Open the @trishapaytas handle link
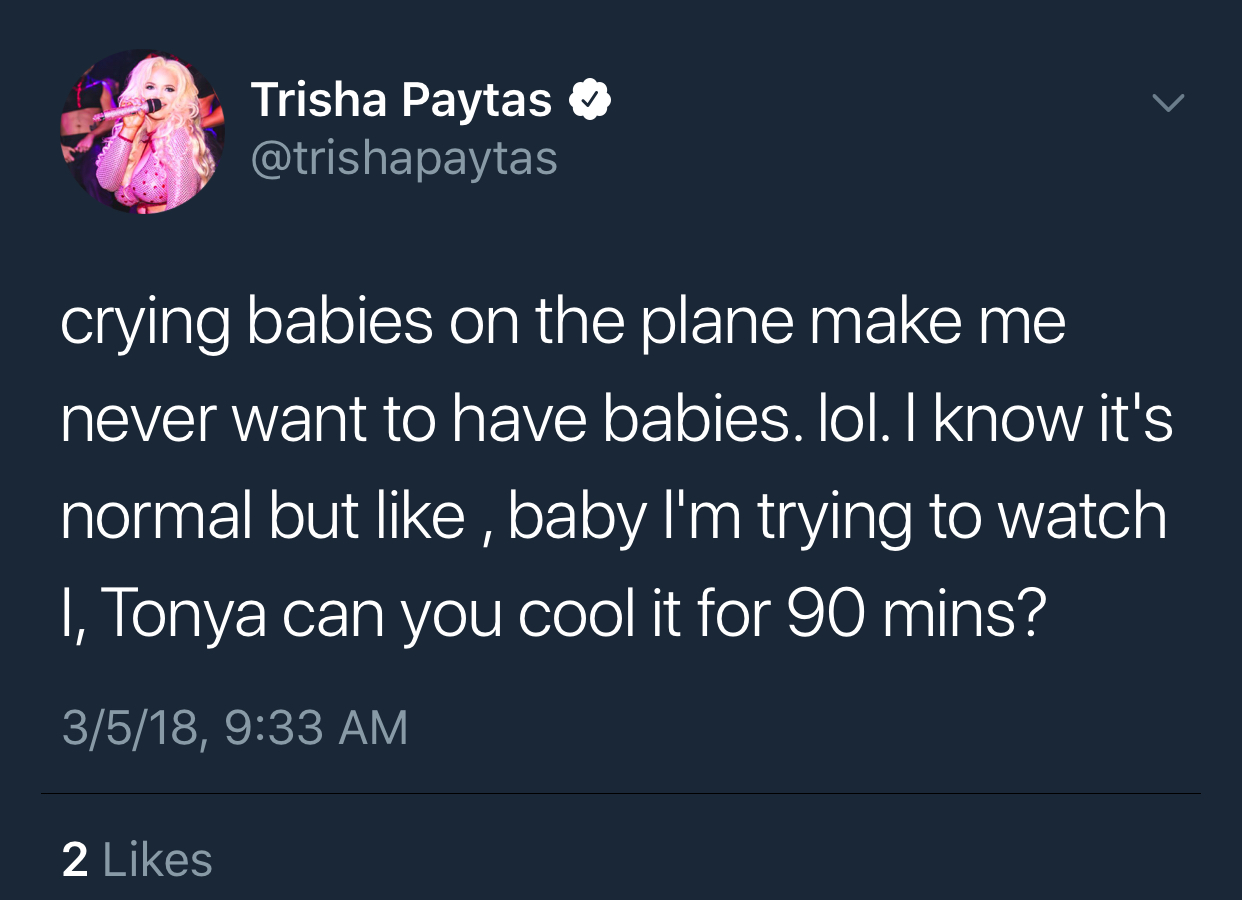 403,158
